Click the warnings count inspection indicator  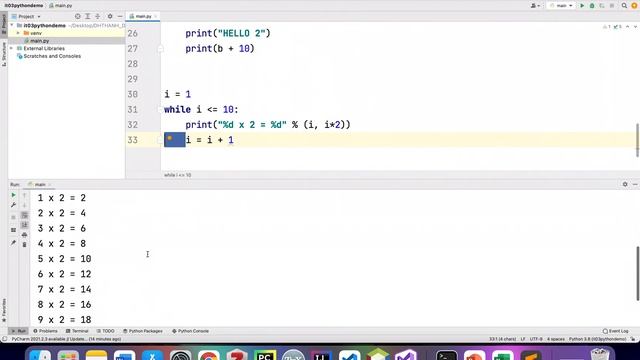coord(607,27)
